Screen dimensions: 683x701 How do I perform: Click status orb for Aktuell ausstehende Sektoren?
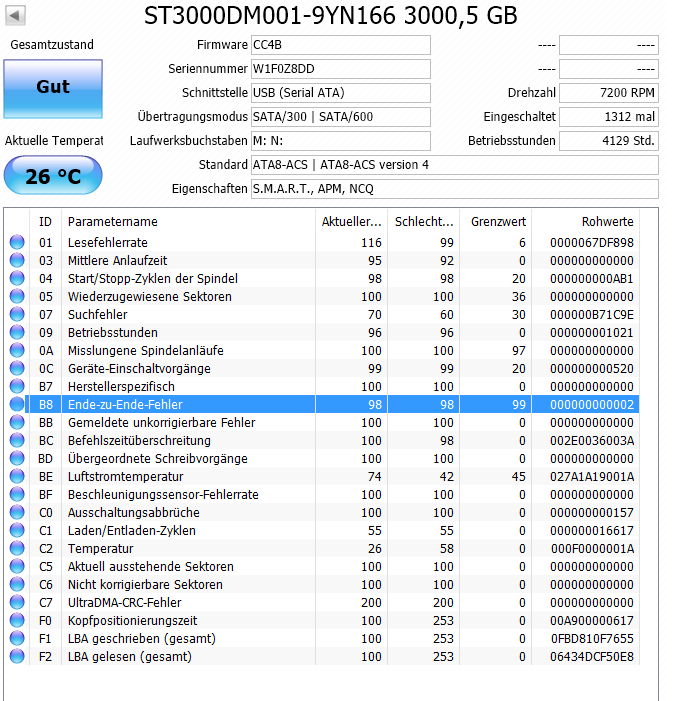(17, 566)
